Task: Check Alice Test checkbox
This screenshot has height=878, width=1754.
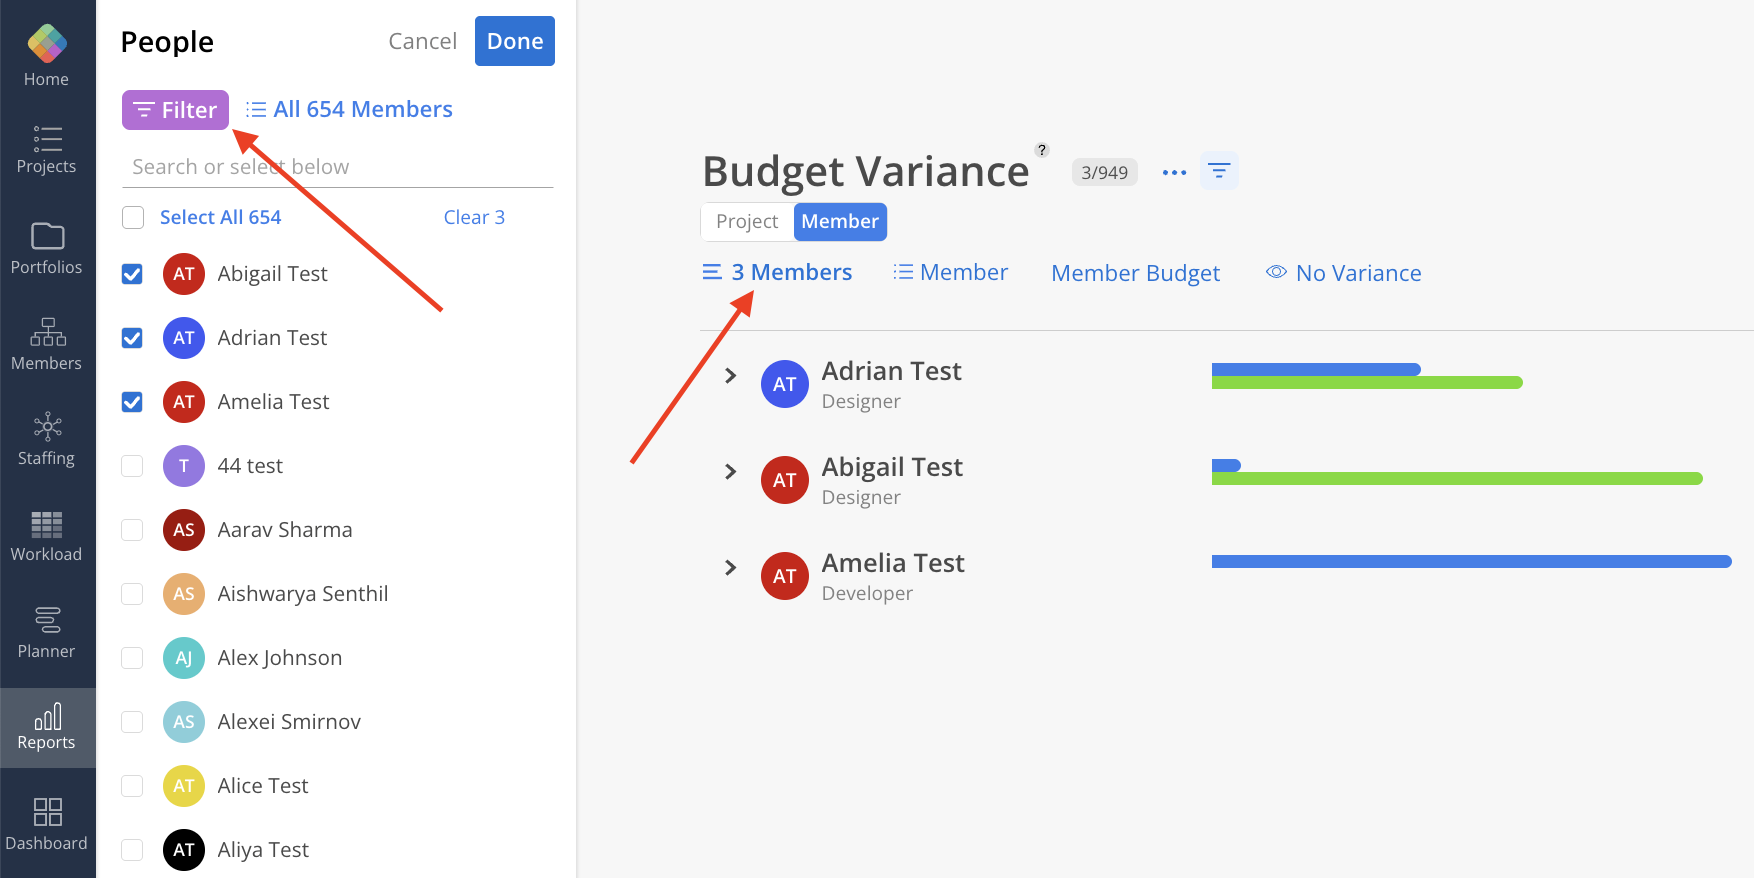Action: [x=132, y=786]
